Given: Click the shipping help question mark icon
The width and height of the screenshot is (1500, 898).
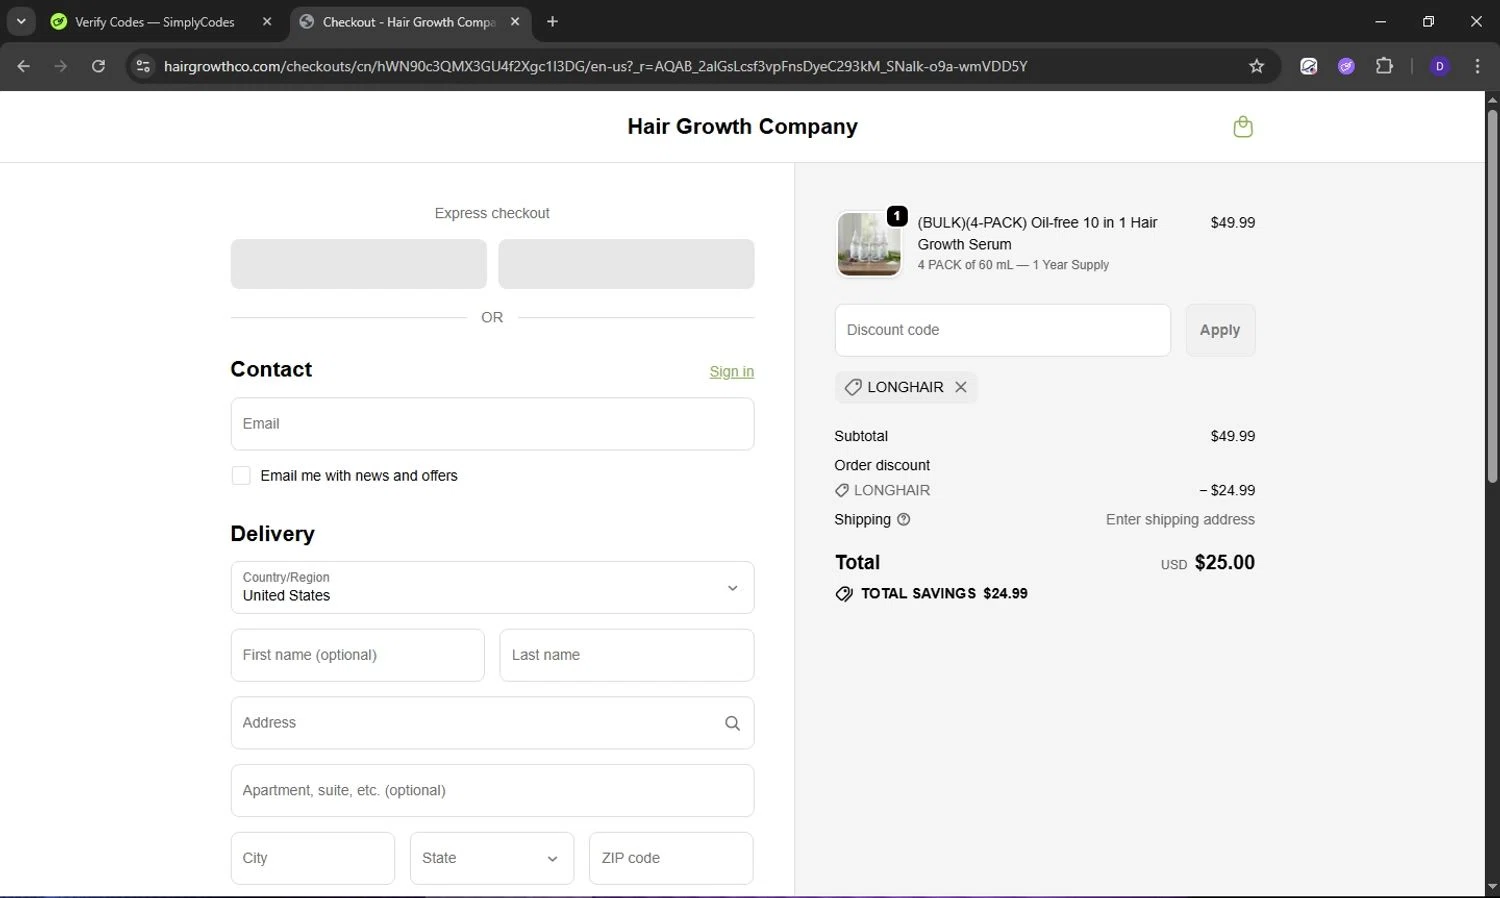Looking at the screenshot, I should click(x=904, y=520).
